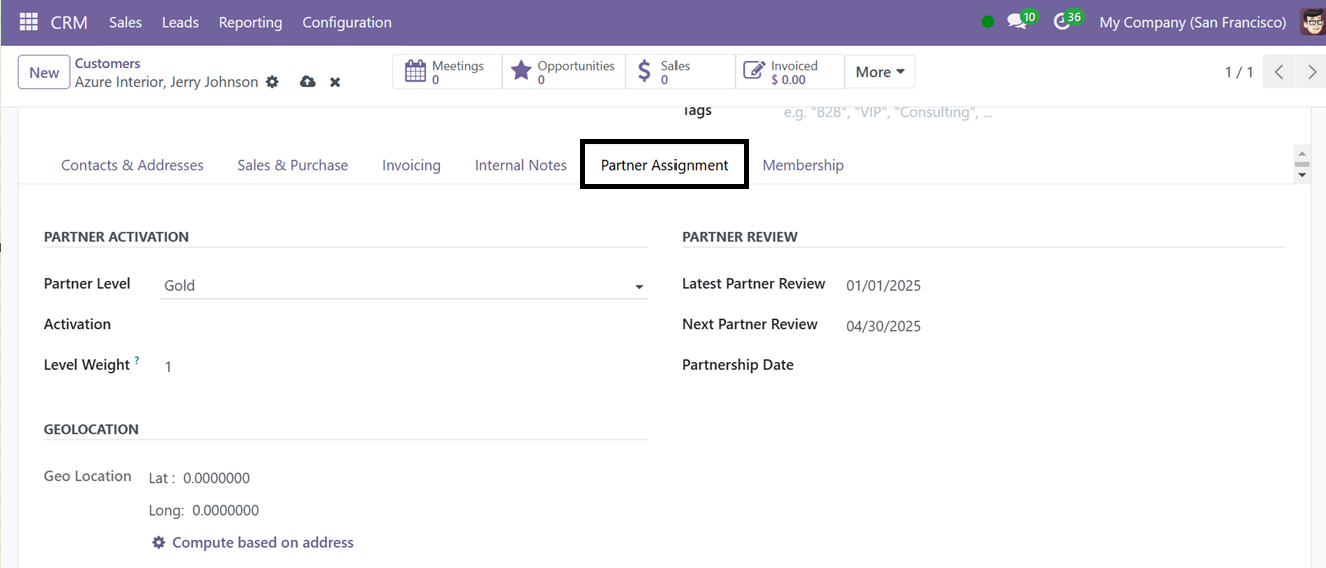
Task: Open the apps grid home menu
Action: [28, 22]
